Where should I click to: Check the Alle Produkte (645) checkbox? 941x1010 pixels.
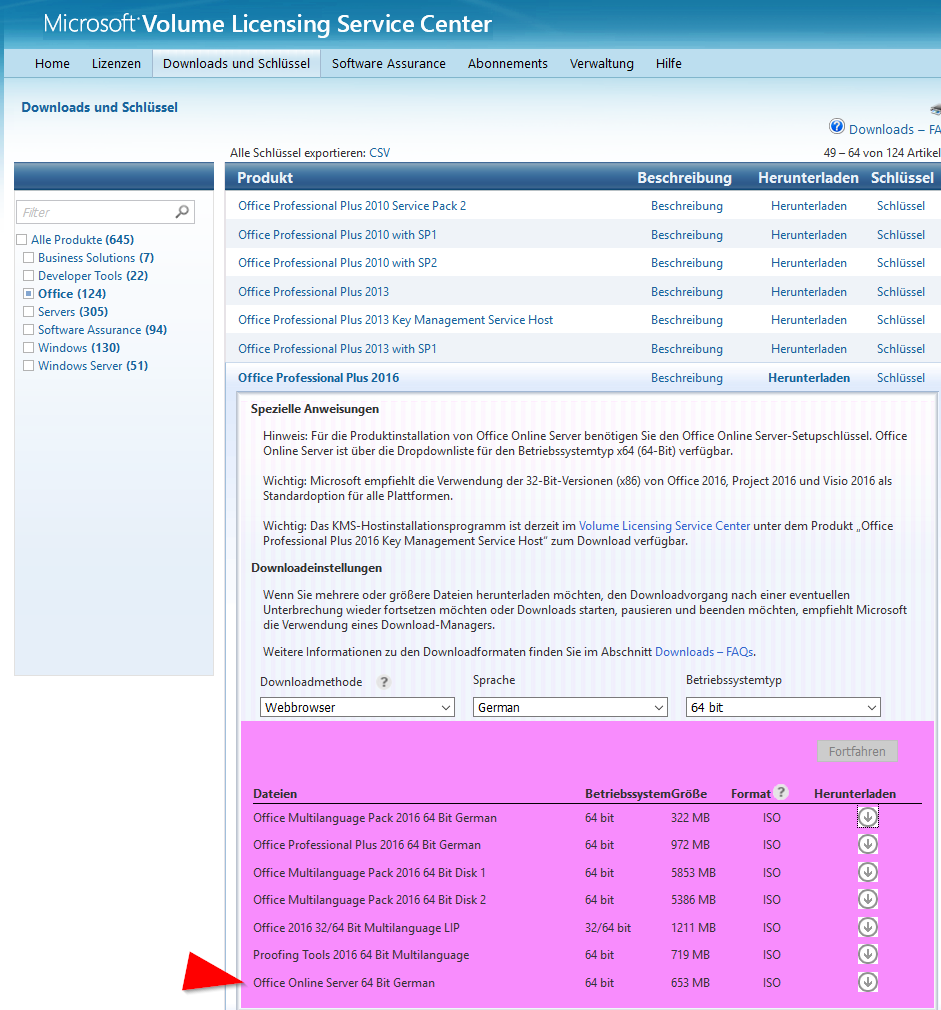(22, 240)
